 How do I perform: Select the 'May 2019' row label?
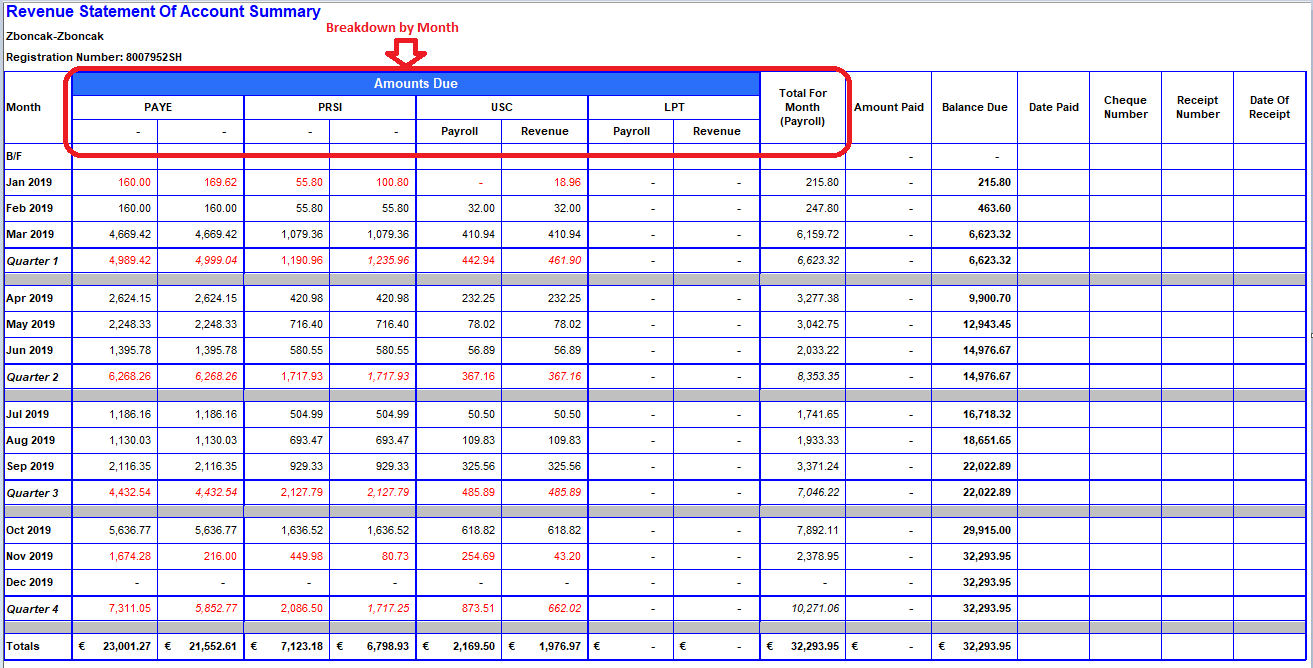coord(30,324)
